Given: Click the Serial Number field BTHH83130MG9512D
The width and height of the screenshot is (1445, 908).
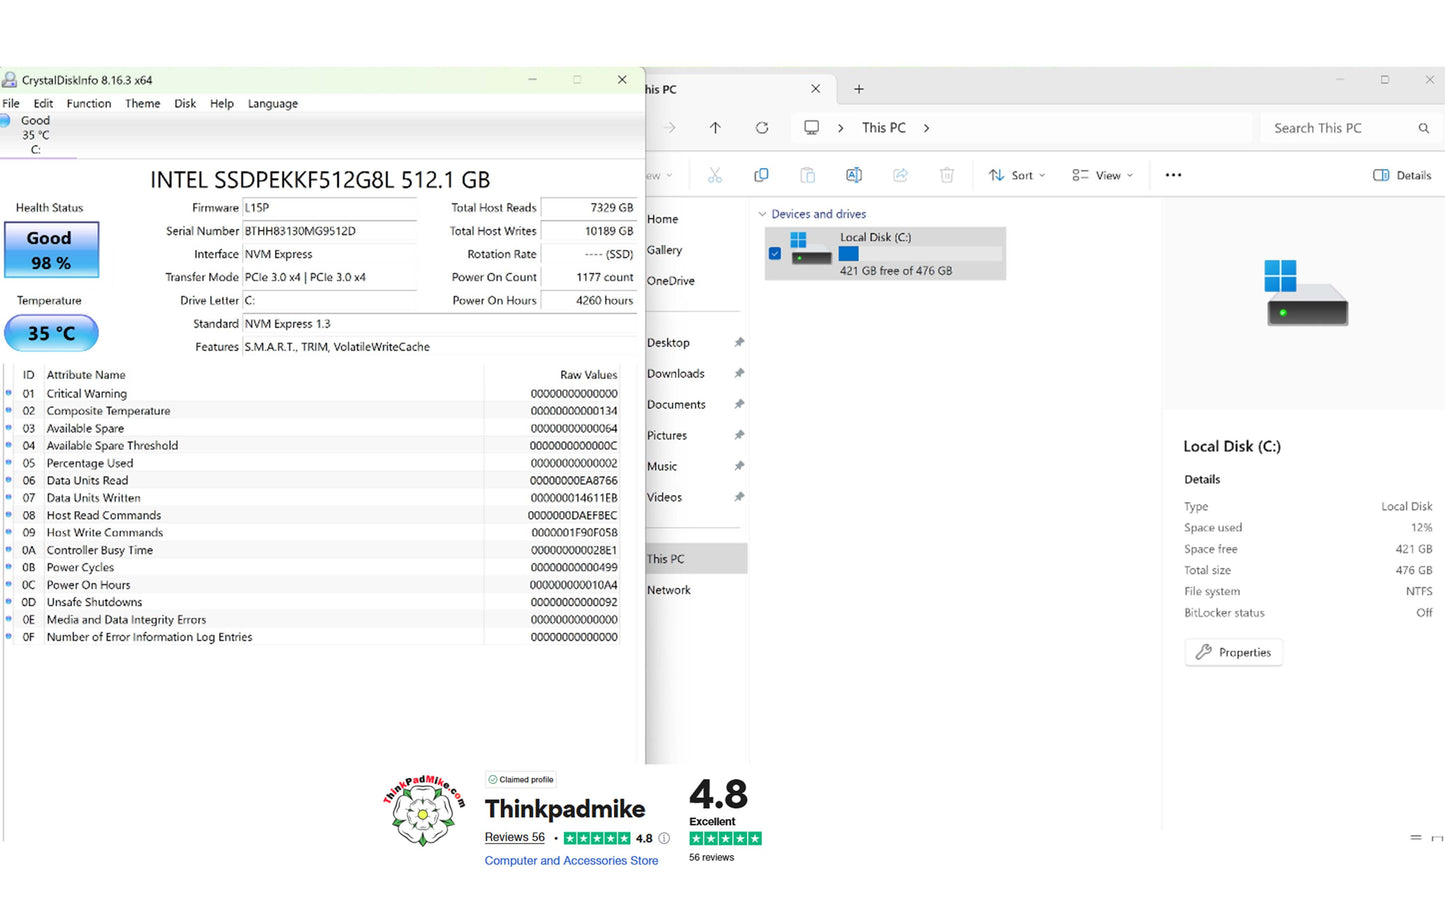Looking at the screenshot, I should [x=330, y=231].
